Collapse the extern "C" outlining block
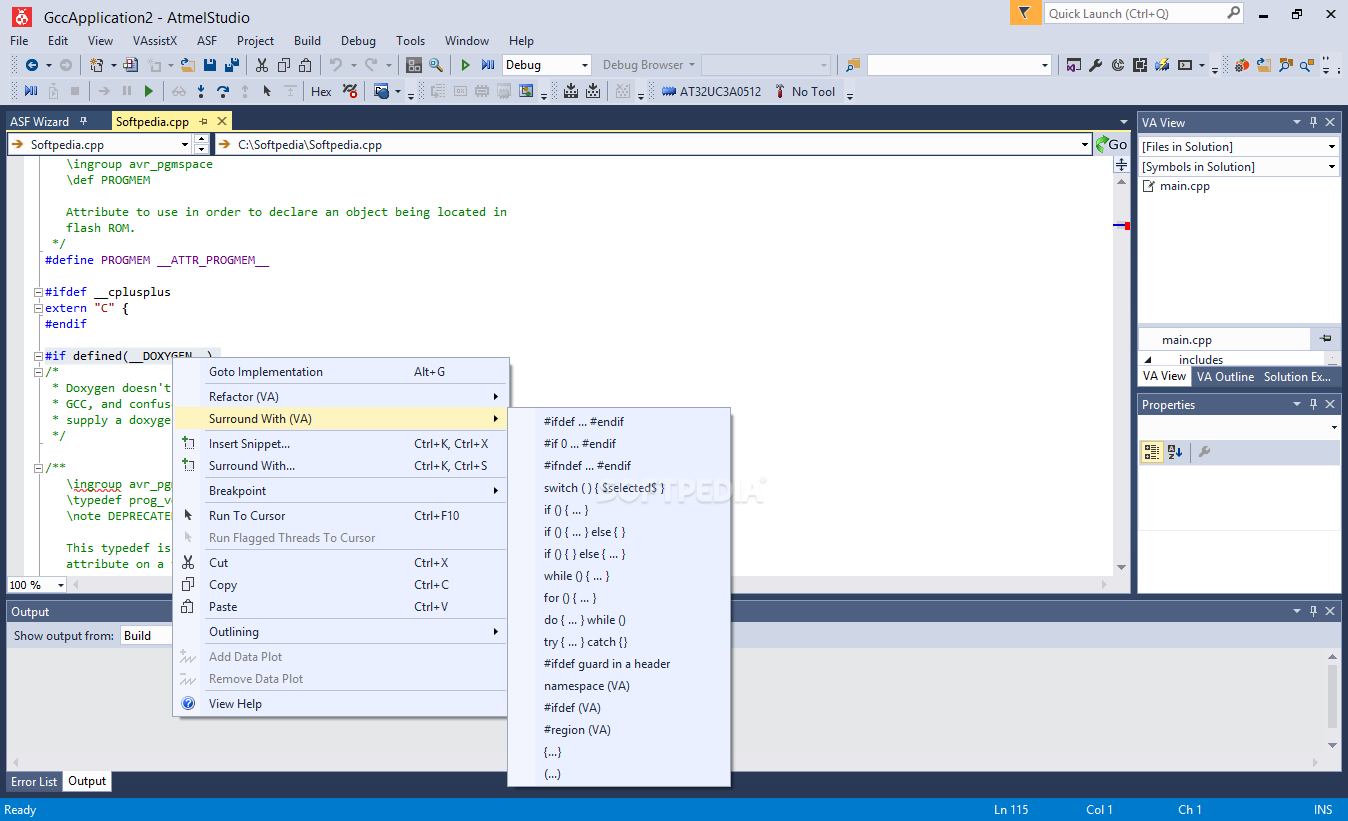Screen dimensions: 1348x821 click(38, 308)
